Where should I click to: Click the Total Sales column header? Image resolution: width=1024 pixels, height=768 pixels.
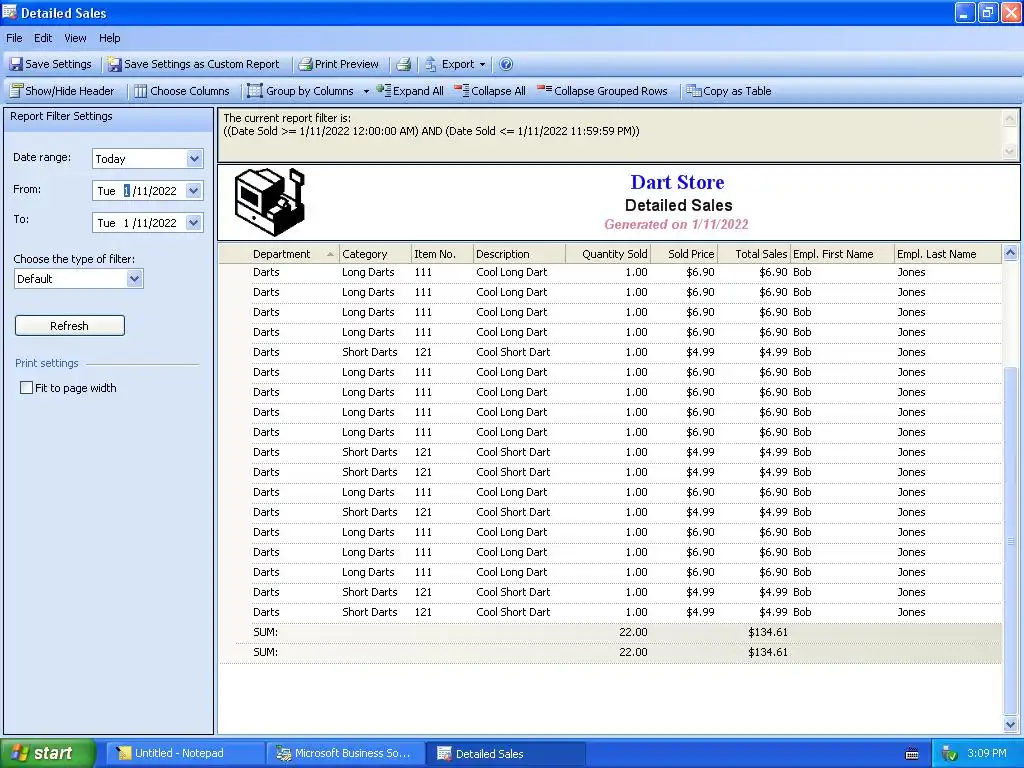click(754, 254)
